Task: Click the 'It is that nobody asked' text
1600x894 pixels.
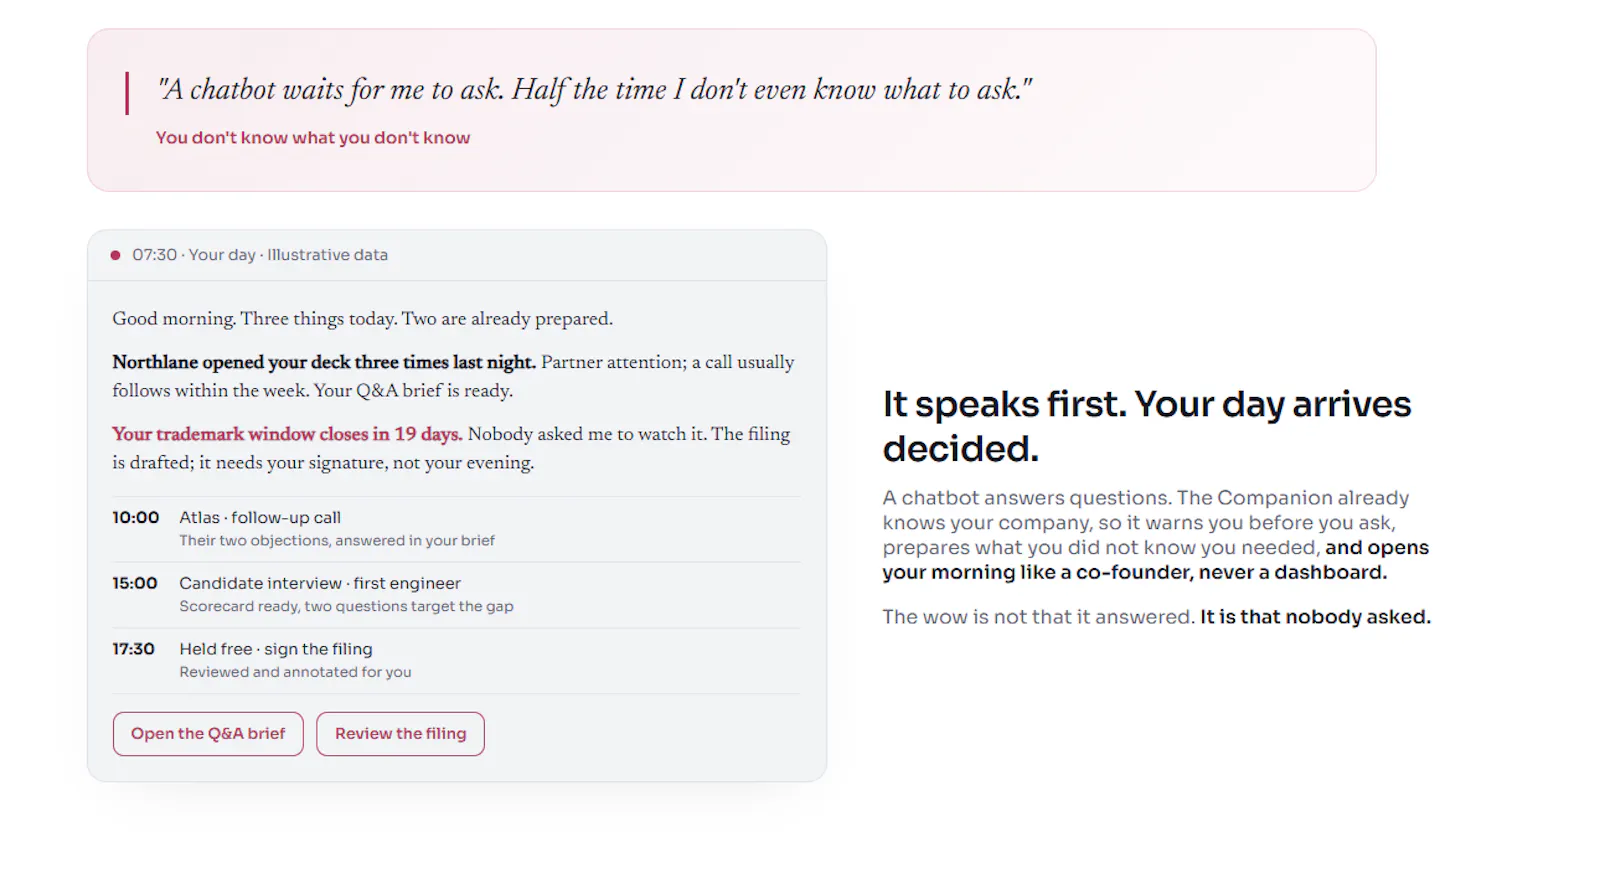Action: (x=1315, y=617)
